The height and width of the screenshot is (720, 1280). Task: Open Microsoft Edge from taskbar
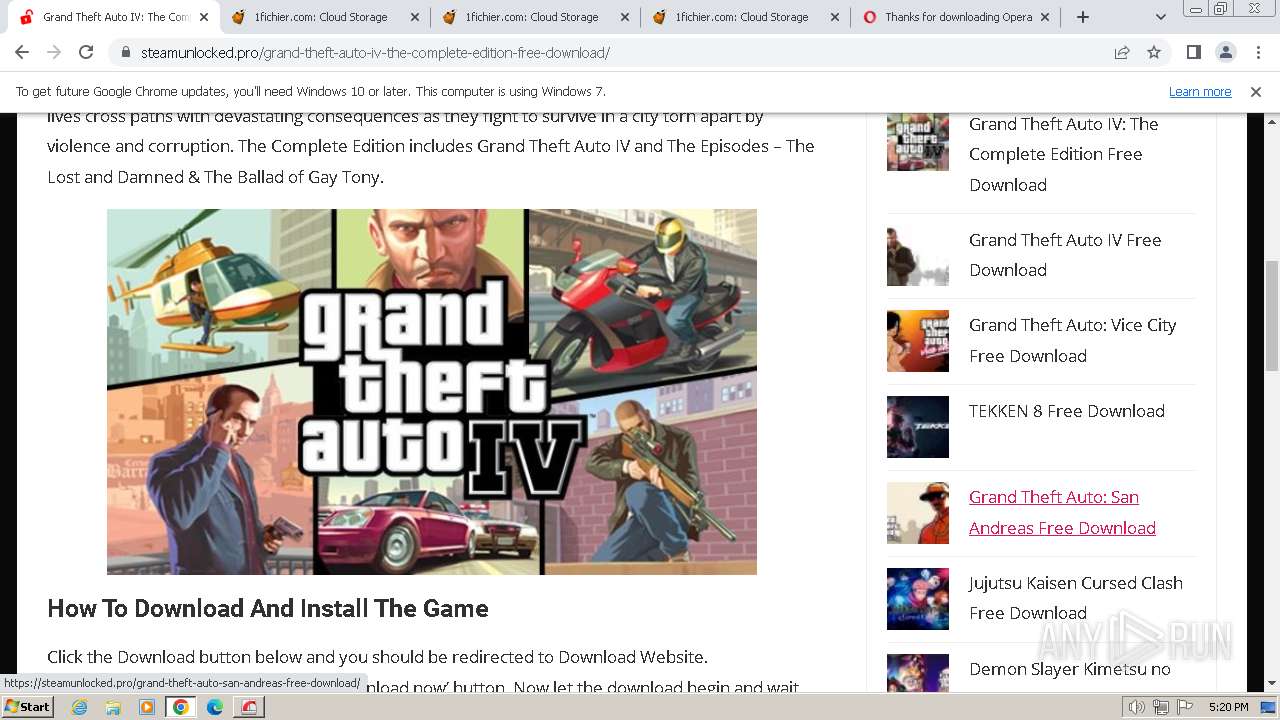coord(215,707)
